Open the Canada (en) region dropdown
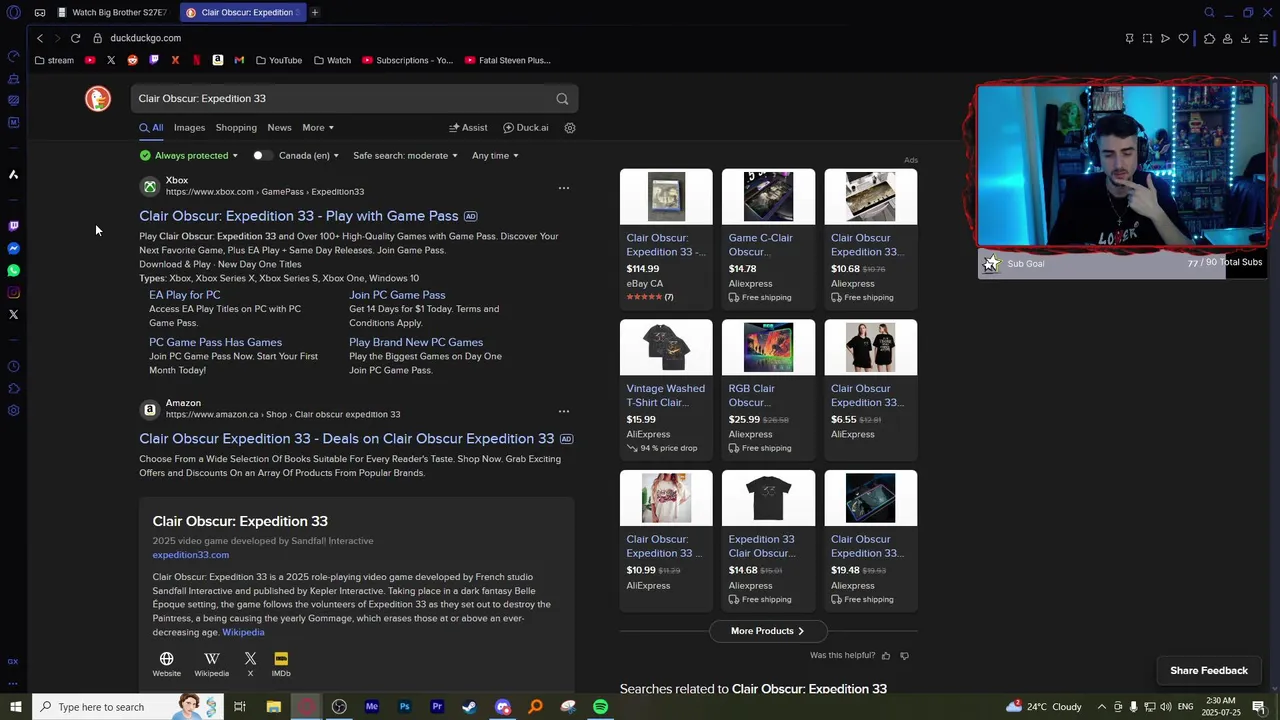Viewport: 1280px width, 720px height. (309, 156)
